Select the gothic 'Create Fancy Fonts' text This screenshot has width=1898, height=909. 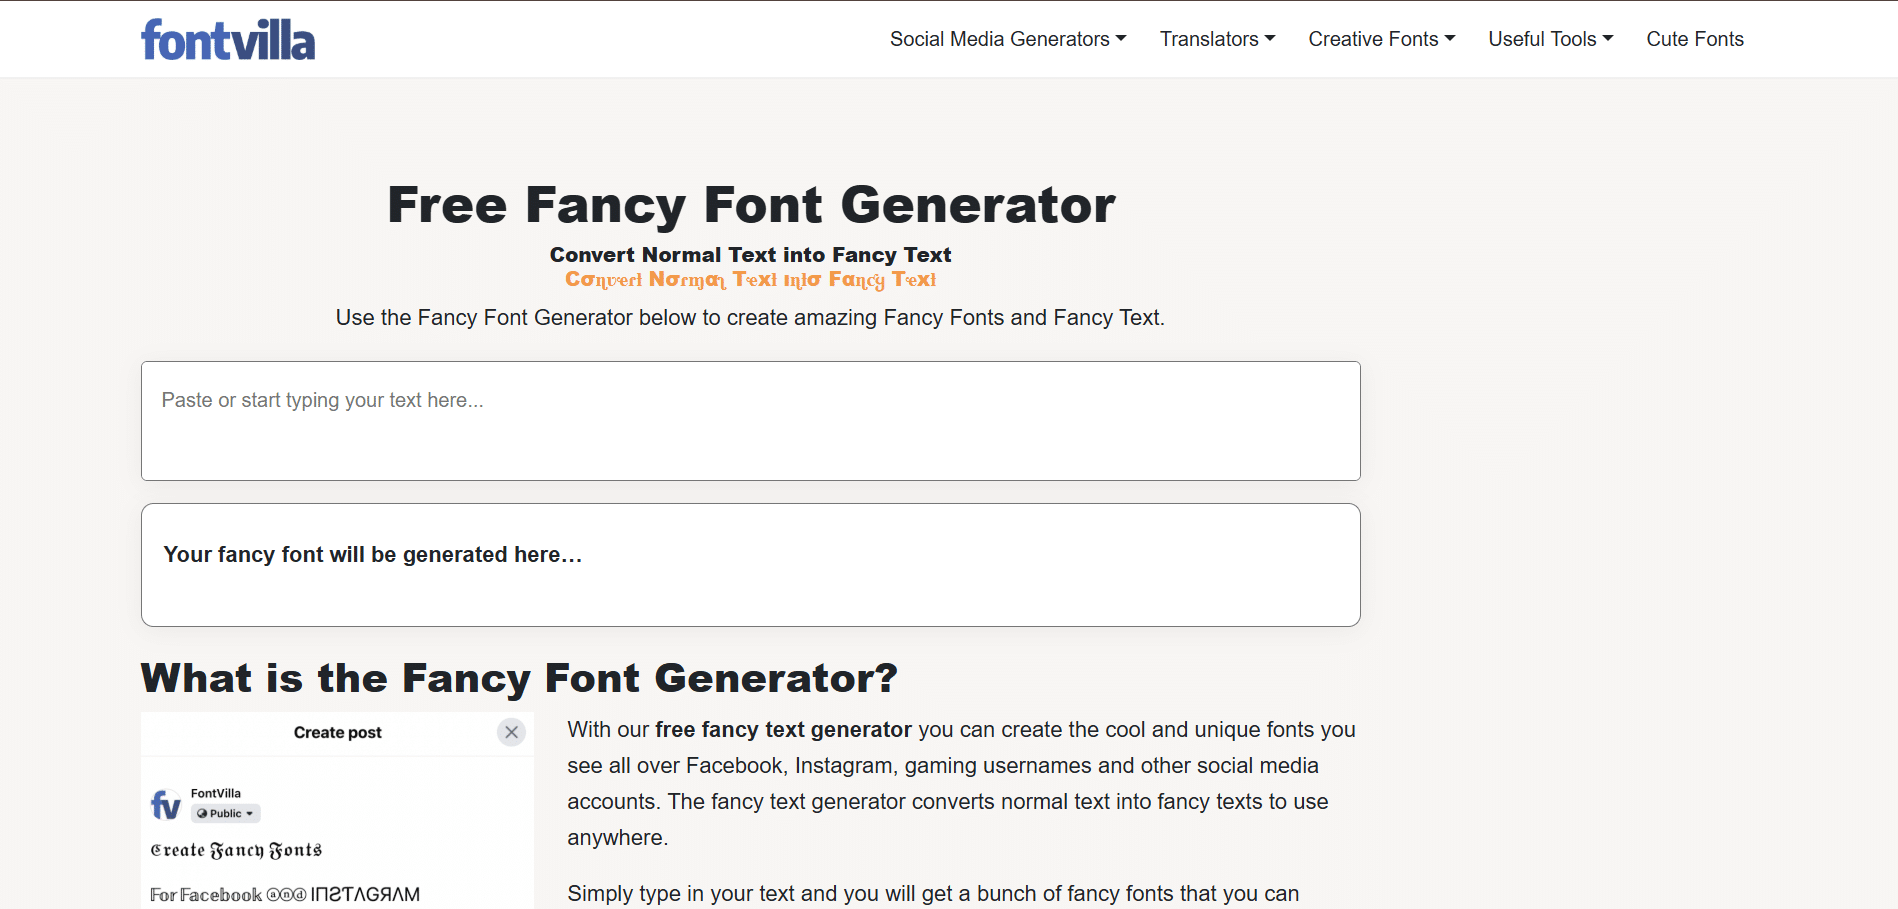(236, 850)
